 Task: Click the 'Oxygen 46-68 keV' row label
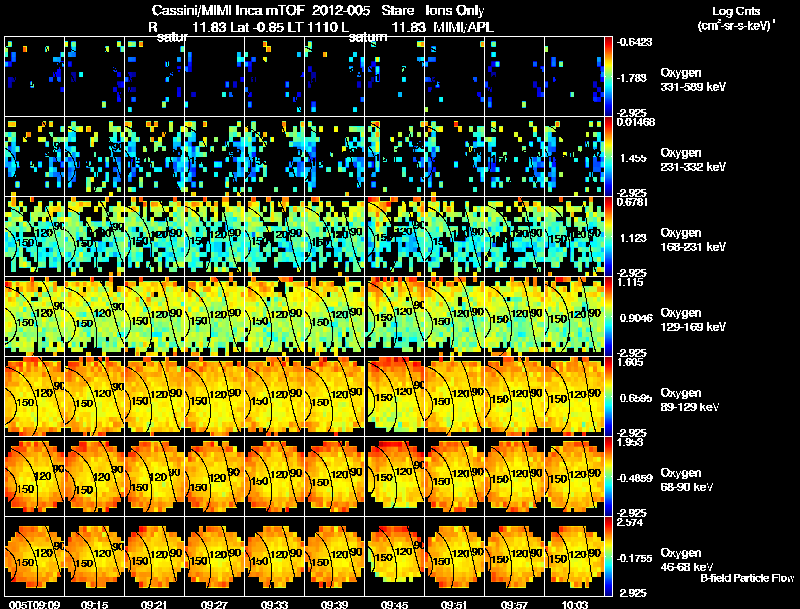click(687, 560)
